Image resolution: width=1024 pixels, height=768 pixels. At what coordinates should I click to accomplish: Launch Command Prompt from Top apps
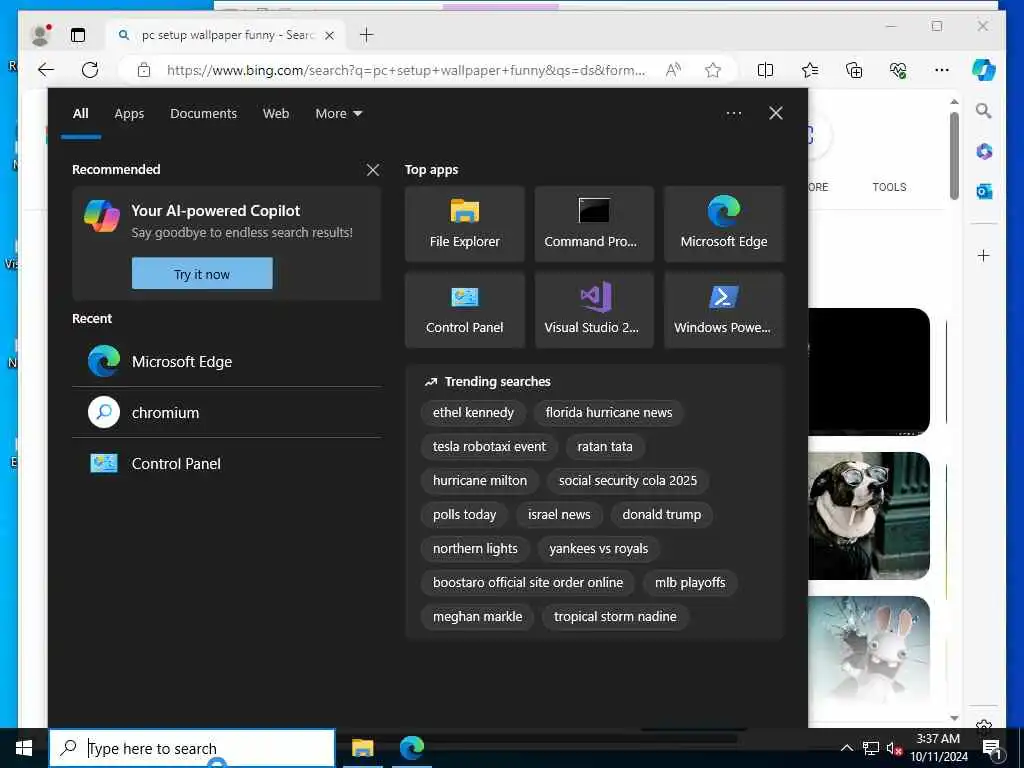tap(594, 224)
